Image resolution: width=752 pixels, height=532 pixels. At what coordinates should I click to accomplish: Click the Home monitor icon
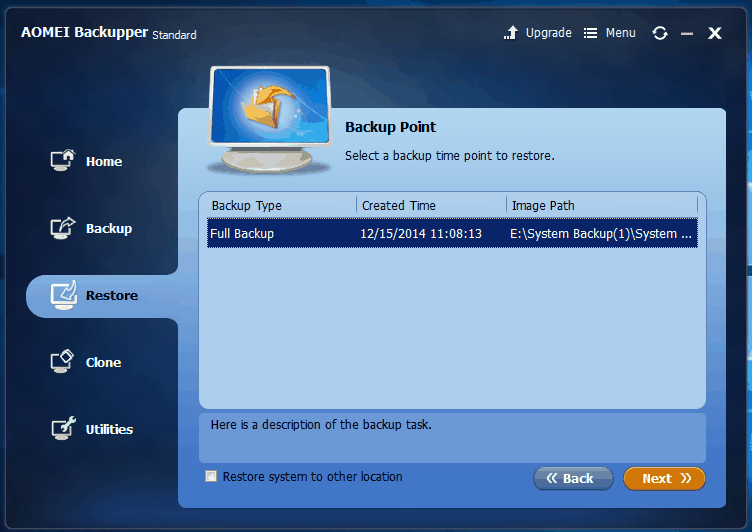point(62,160)
